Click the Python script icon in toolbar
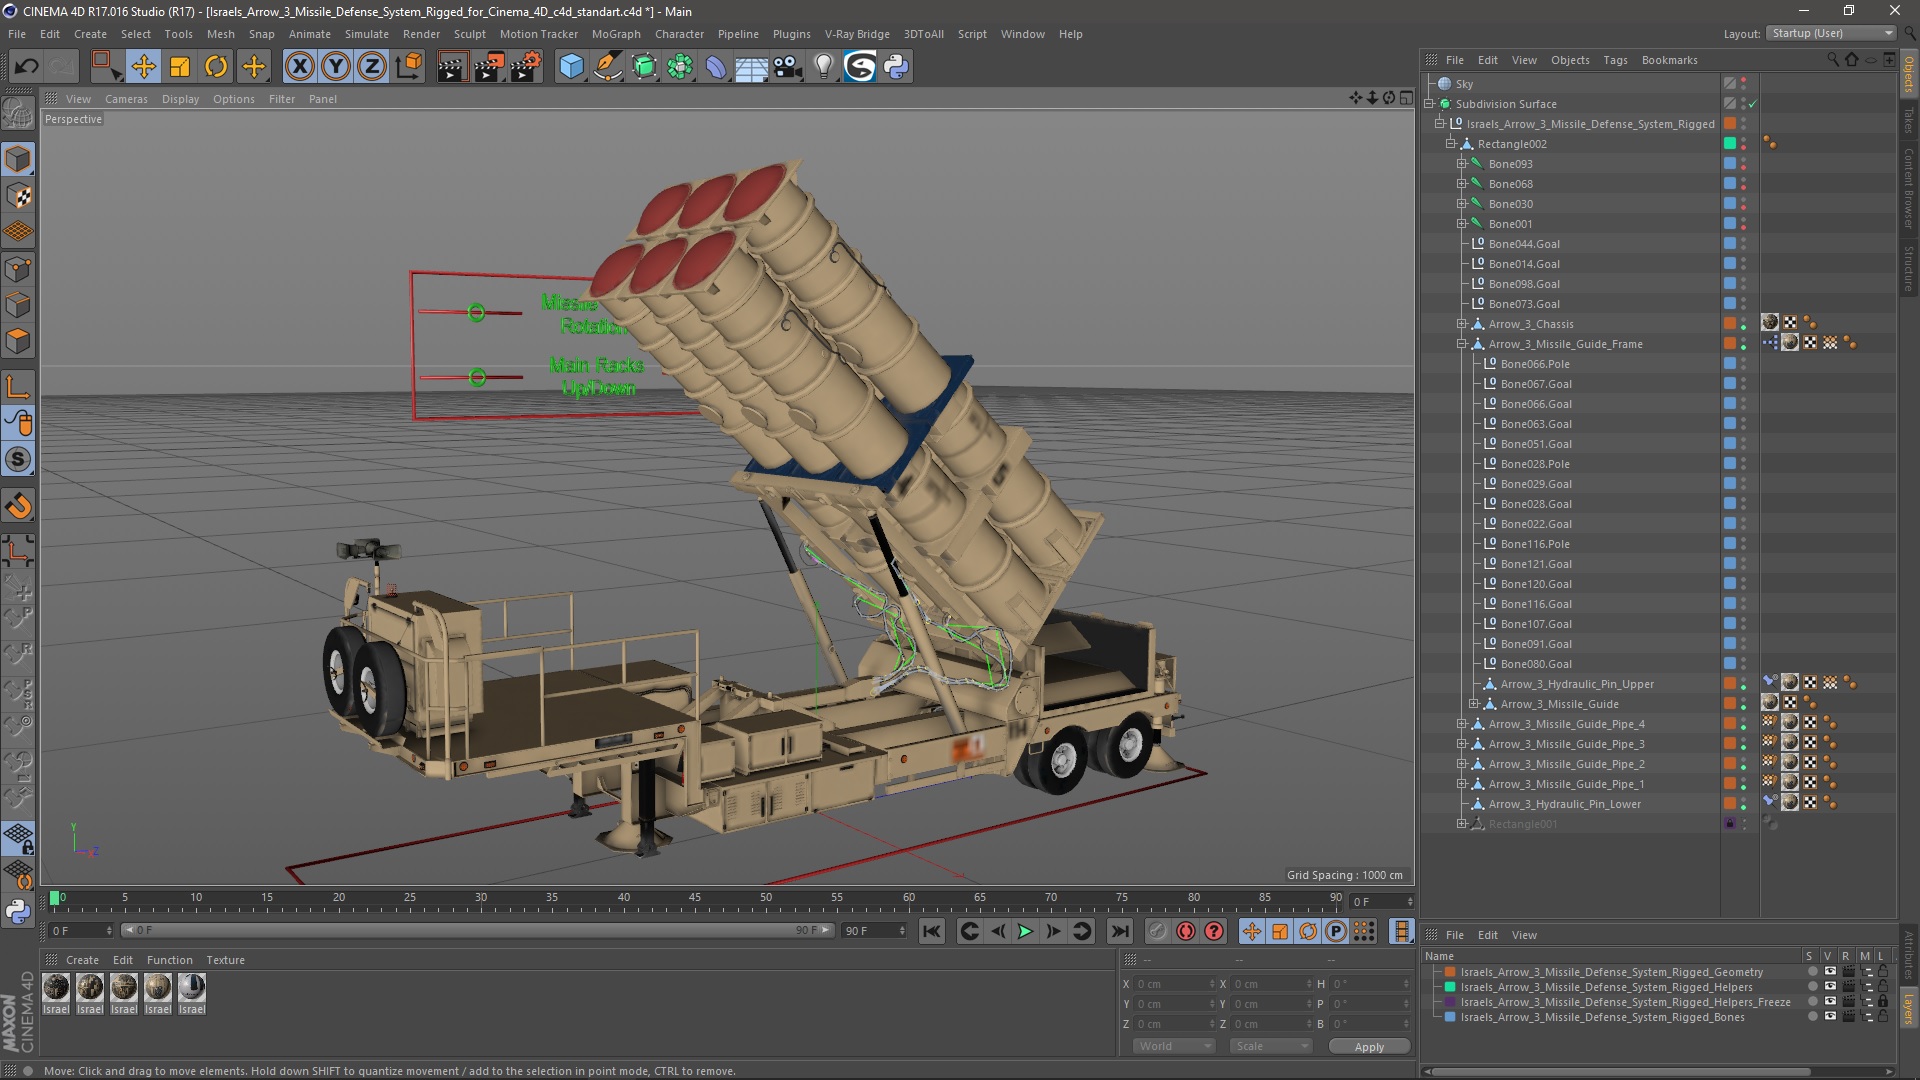The height and width of the screenshot is (1080, 1920). (x=896, y=67)
